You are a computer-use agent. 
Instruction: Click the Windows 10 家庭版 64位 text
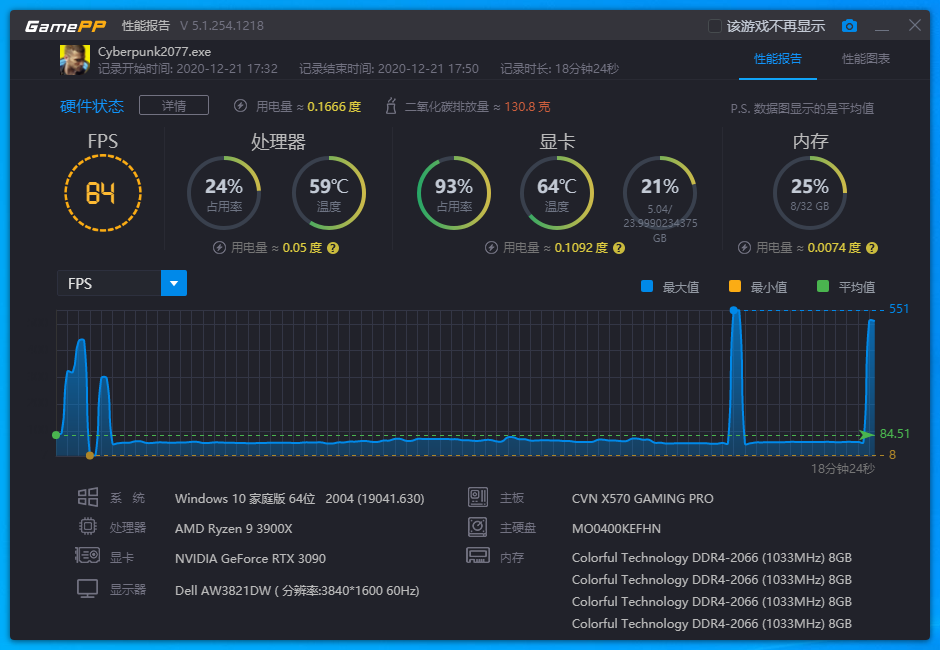point(245,498)
